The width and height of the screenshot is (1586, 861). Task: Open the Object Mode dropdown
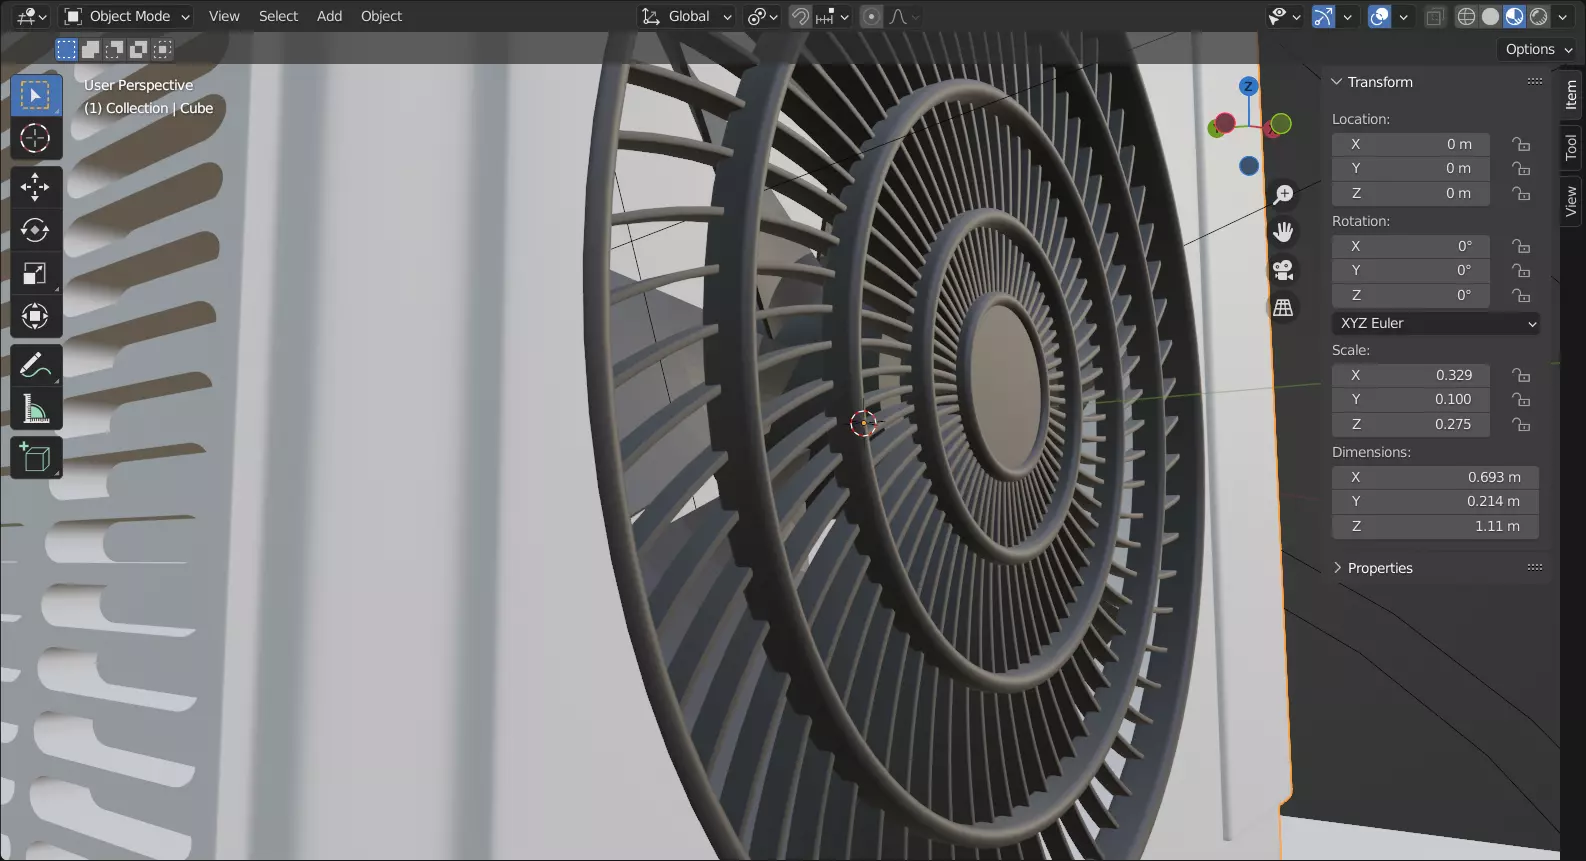127,16
